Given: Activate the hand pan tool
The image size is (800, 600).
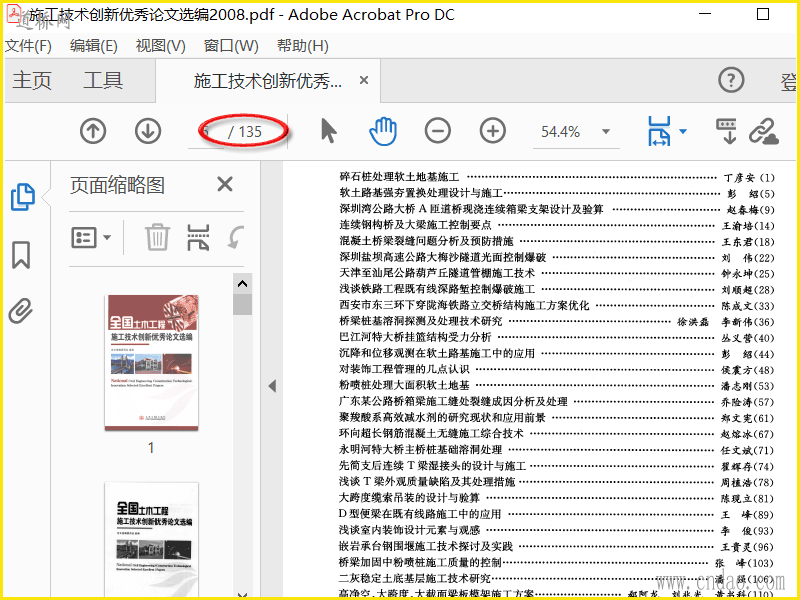Looking at the screenshot, I should (383, 131).
